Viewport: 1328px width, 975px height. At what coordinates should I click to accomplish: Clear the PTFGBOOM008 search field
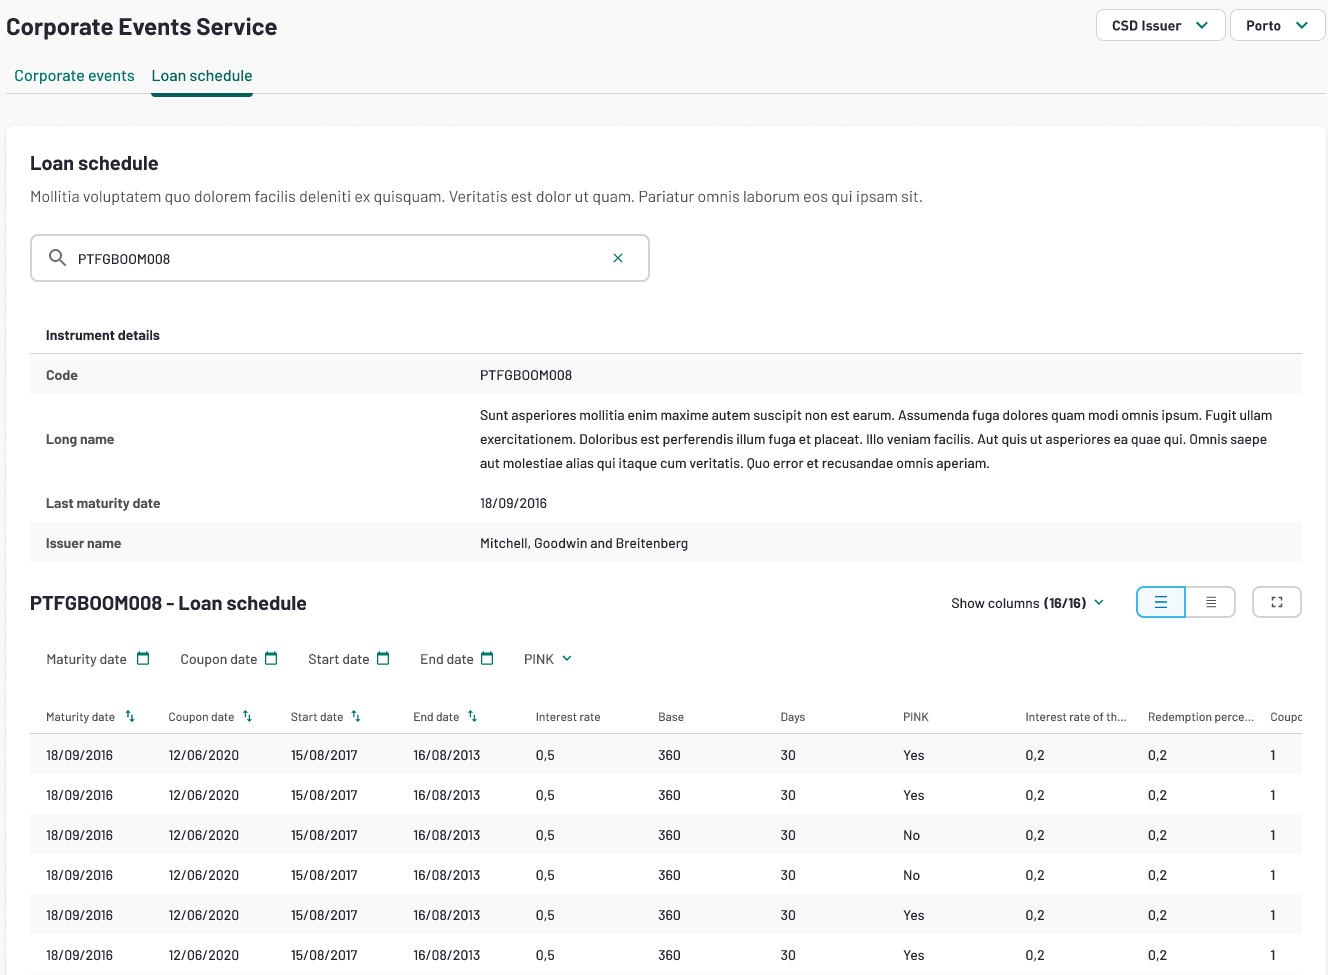point(618,258)
